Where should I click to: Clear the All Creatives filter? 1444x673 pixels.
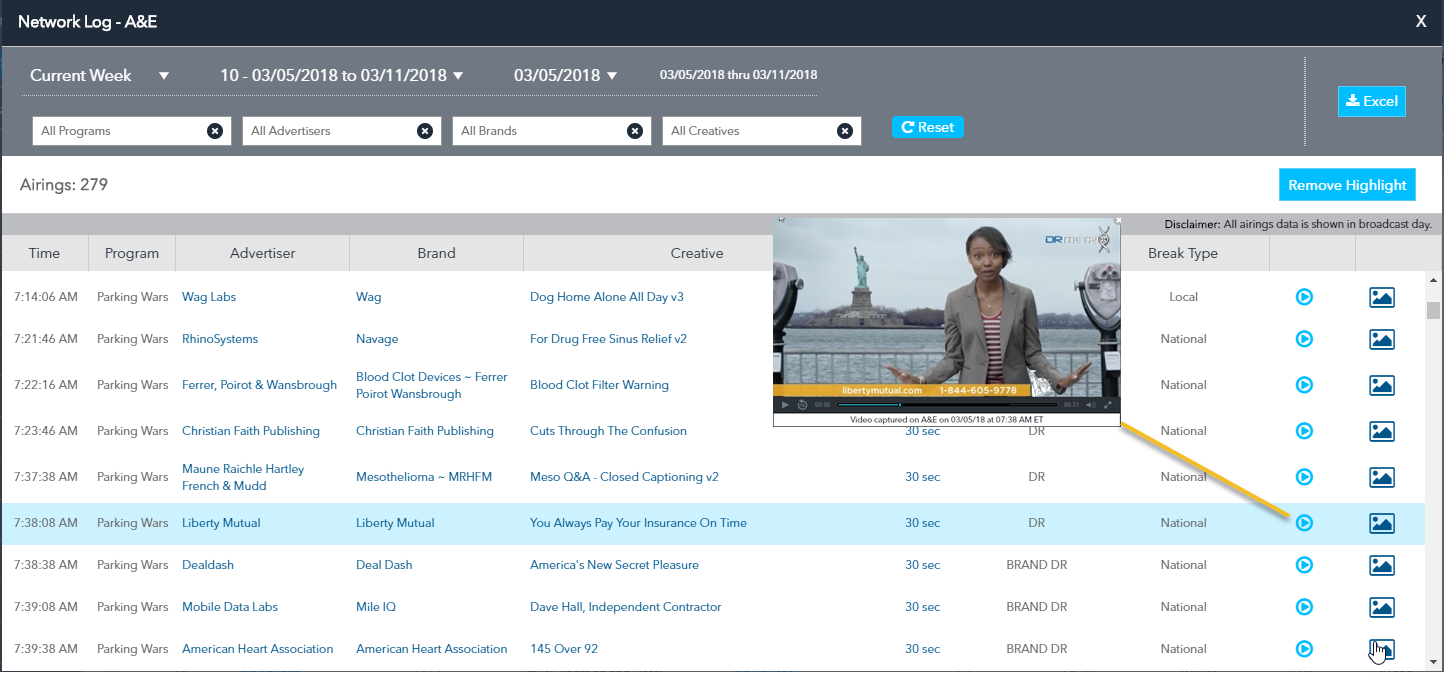(844, 131)
